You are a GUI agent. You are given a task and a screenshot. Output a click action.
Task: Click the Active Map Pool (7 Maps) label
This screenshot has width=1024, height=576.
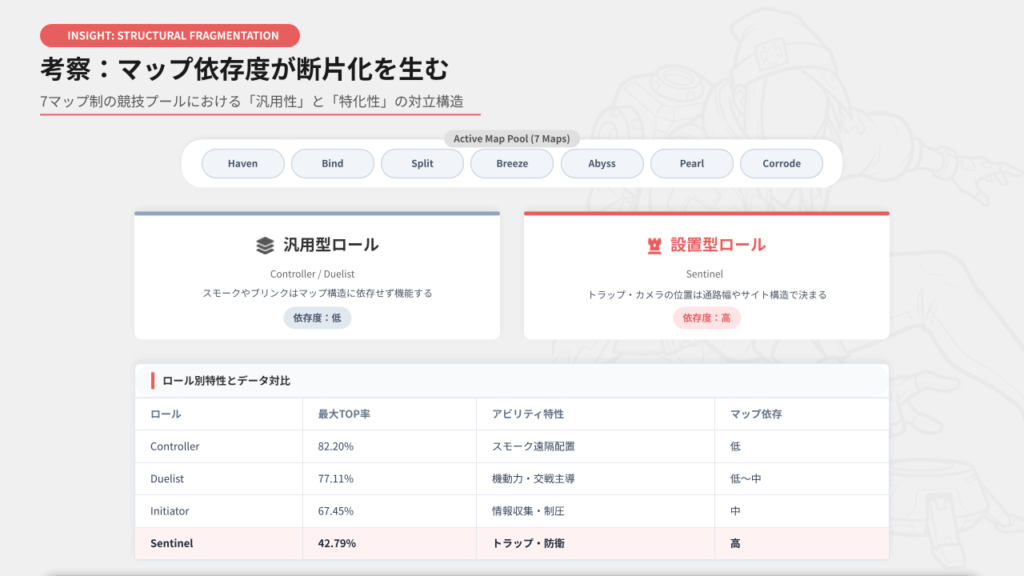pyautogui.click(x=512, y=139)
